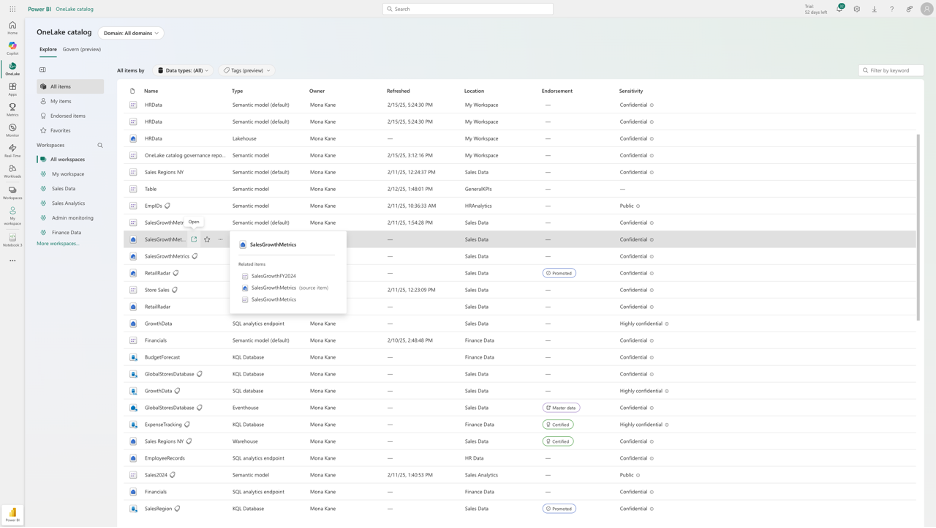Open the Tags (preview) filter dropdown
The width and height of the screenshot is (936, 528).
[247, 70]
